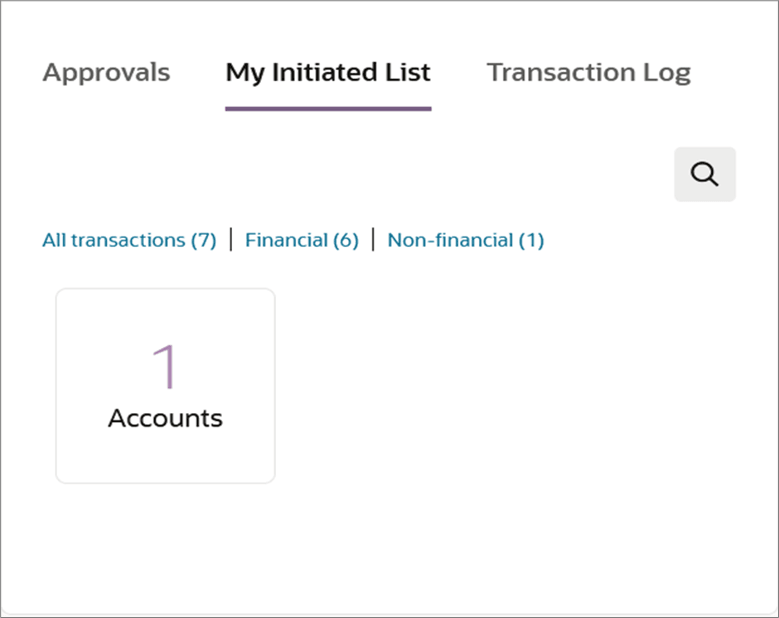Open search for initiated transactions

[x=705, y=174]
